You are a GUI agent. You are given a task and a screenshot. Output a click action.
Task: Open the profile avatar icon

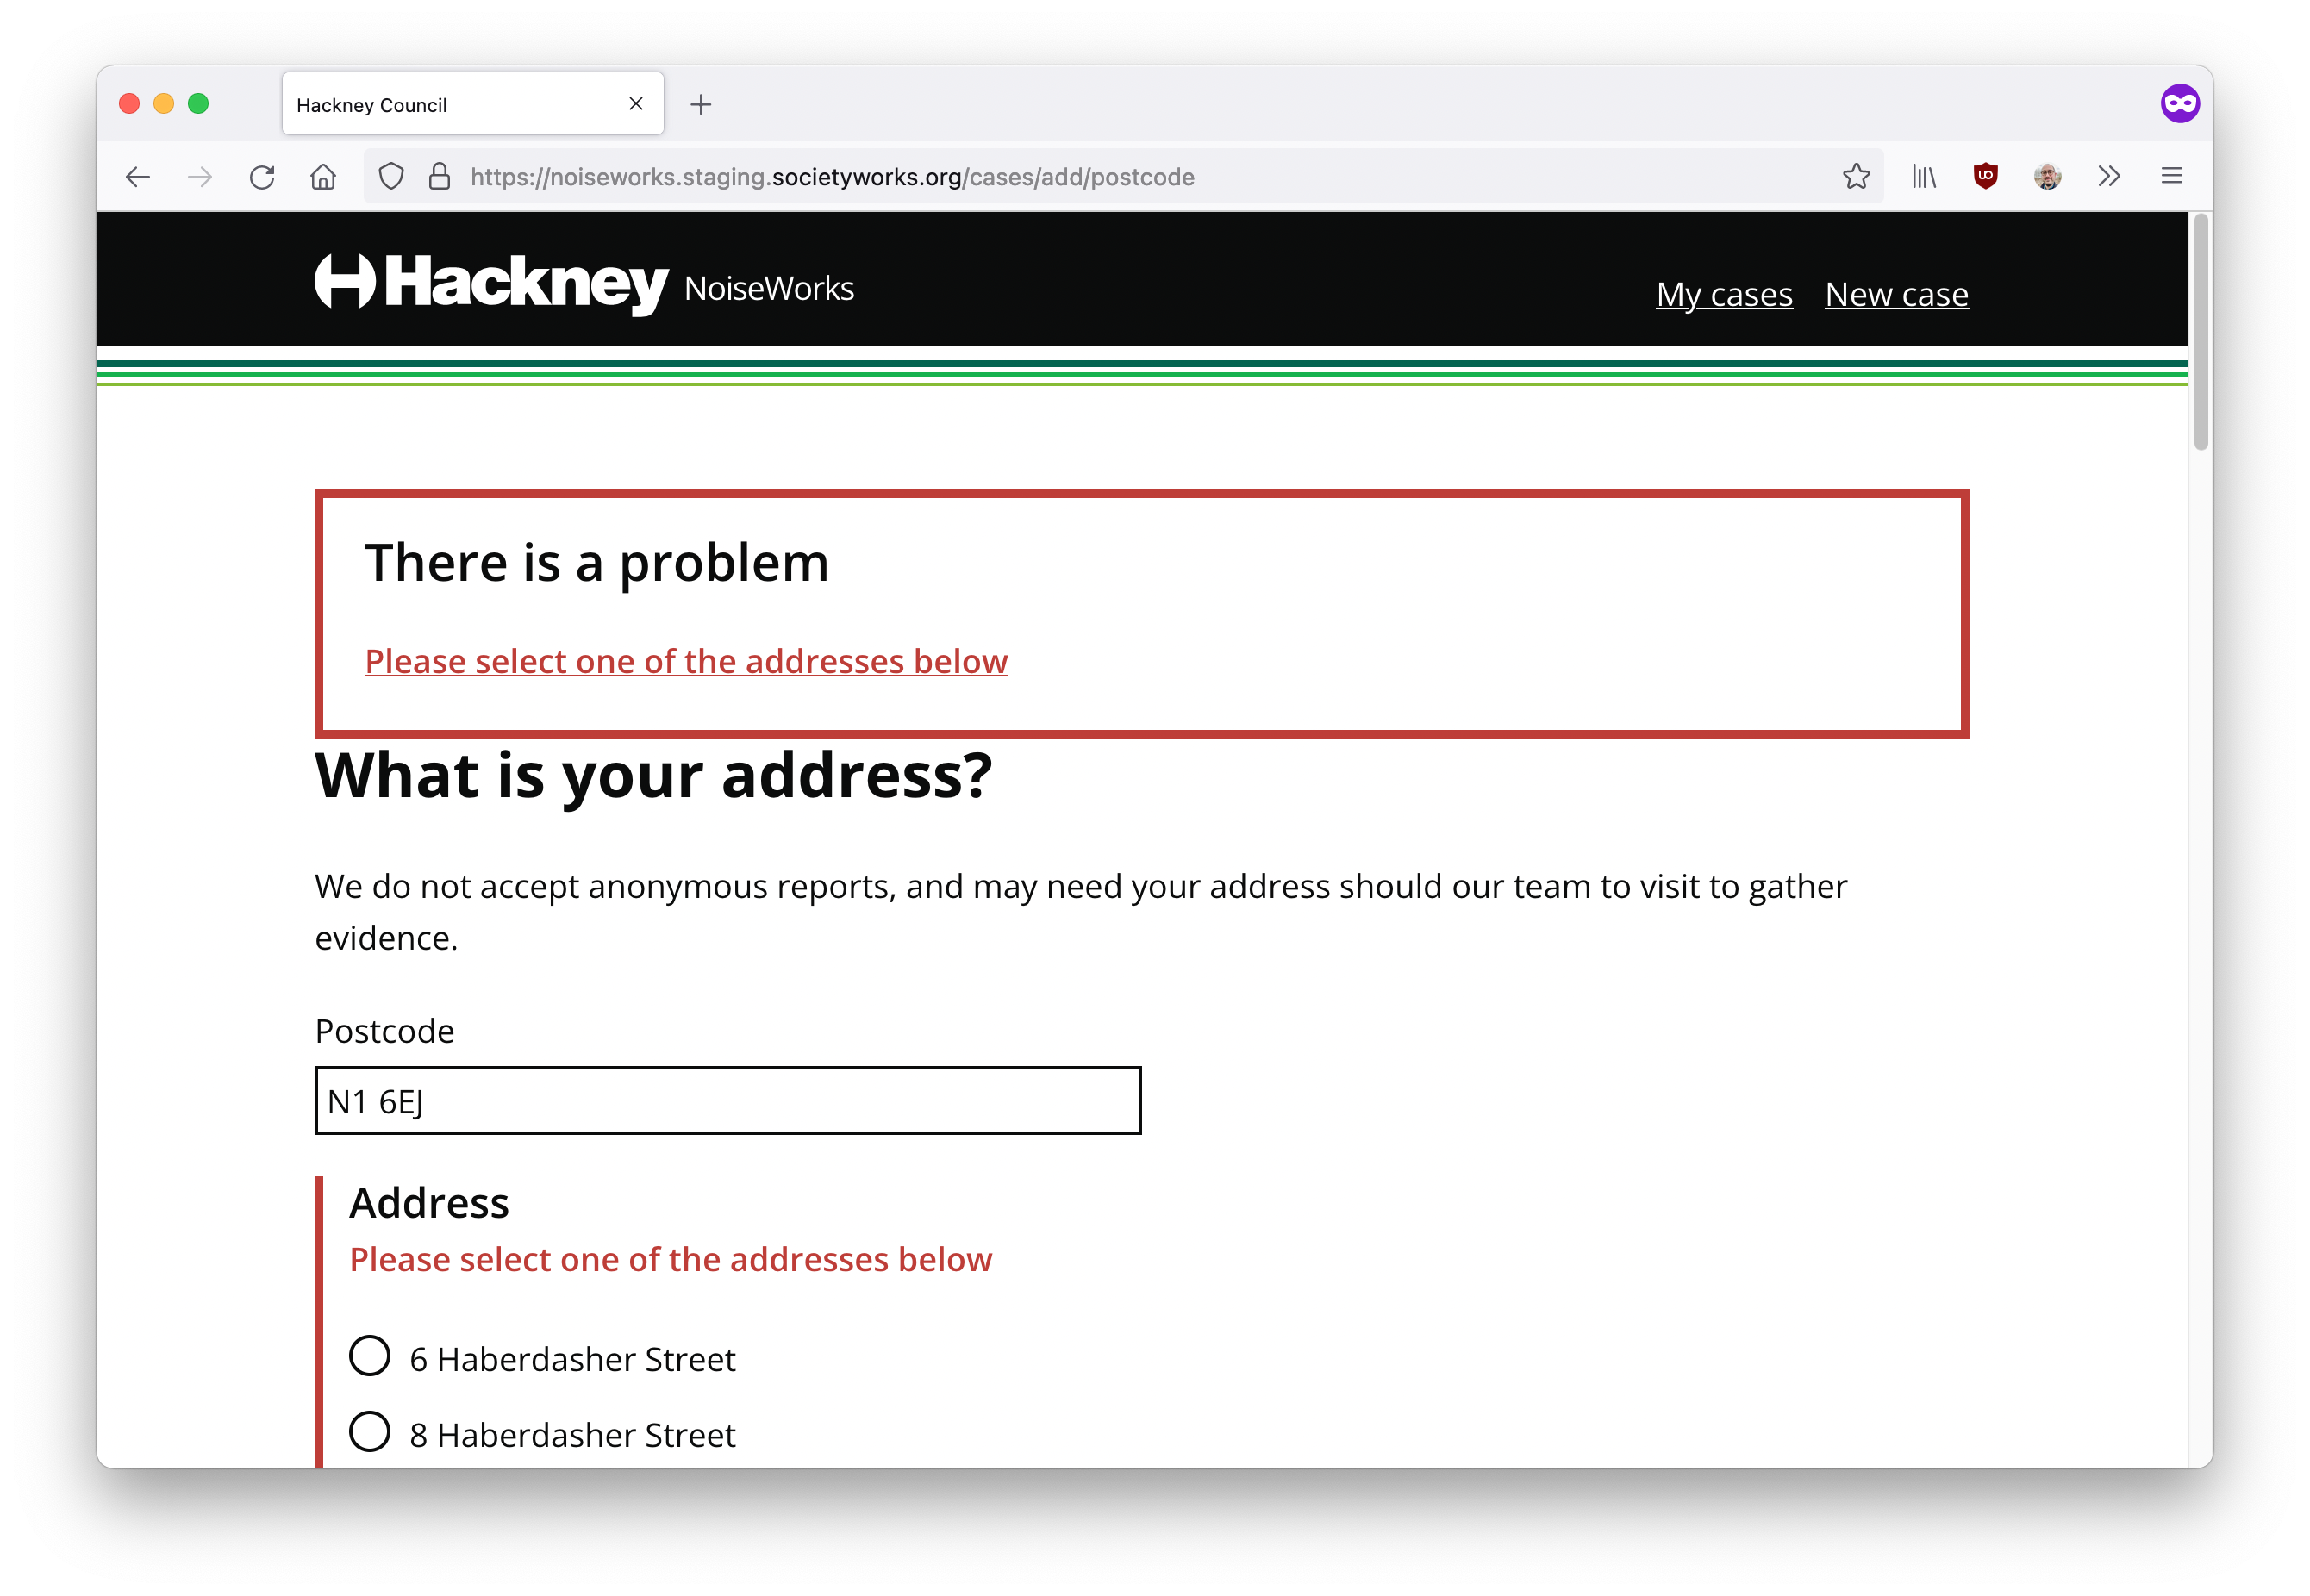(2048, 177)
